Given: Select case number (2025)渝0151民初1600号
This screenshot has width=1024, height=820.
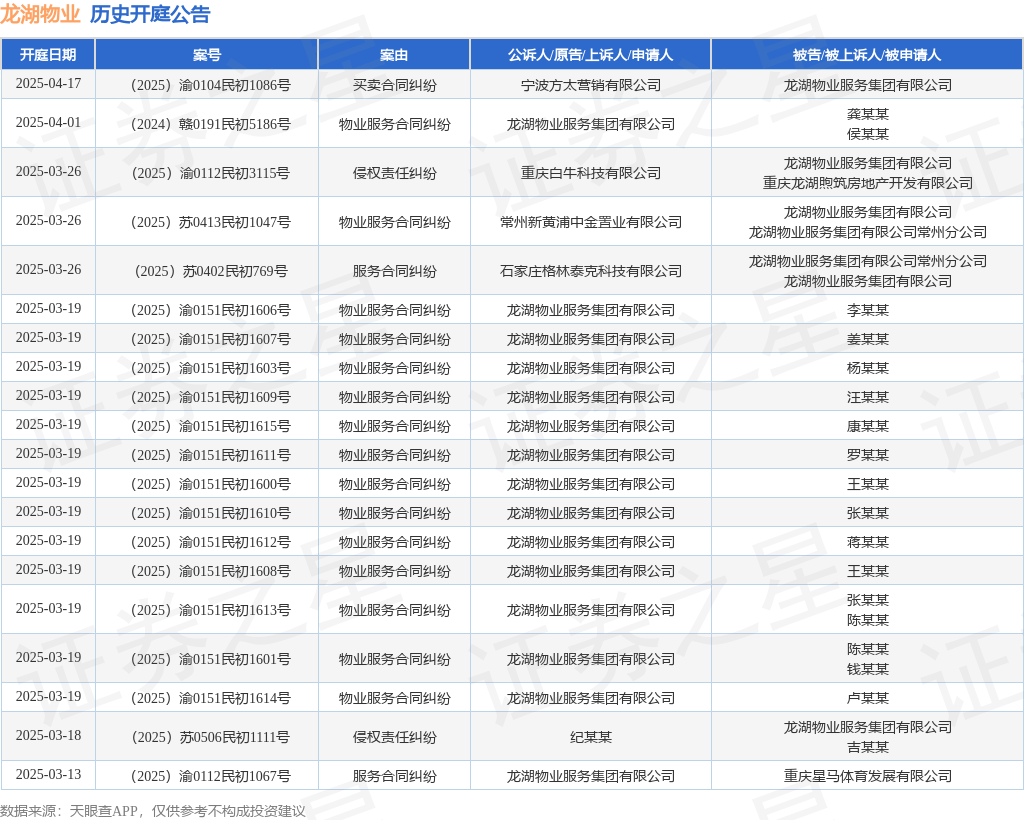Looking at the screenshot, I should tap(210, 484).
